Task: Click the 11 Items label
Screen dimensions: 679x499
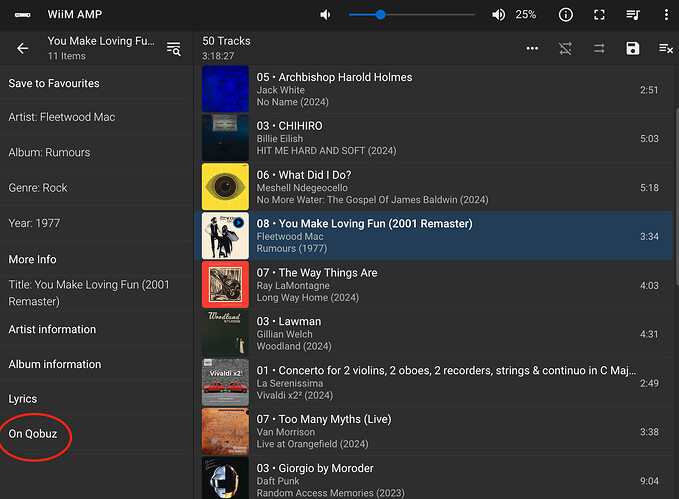Action: point(67,56)
